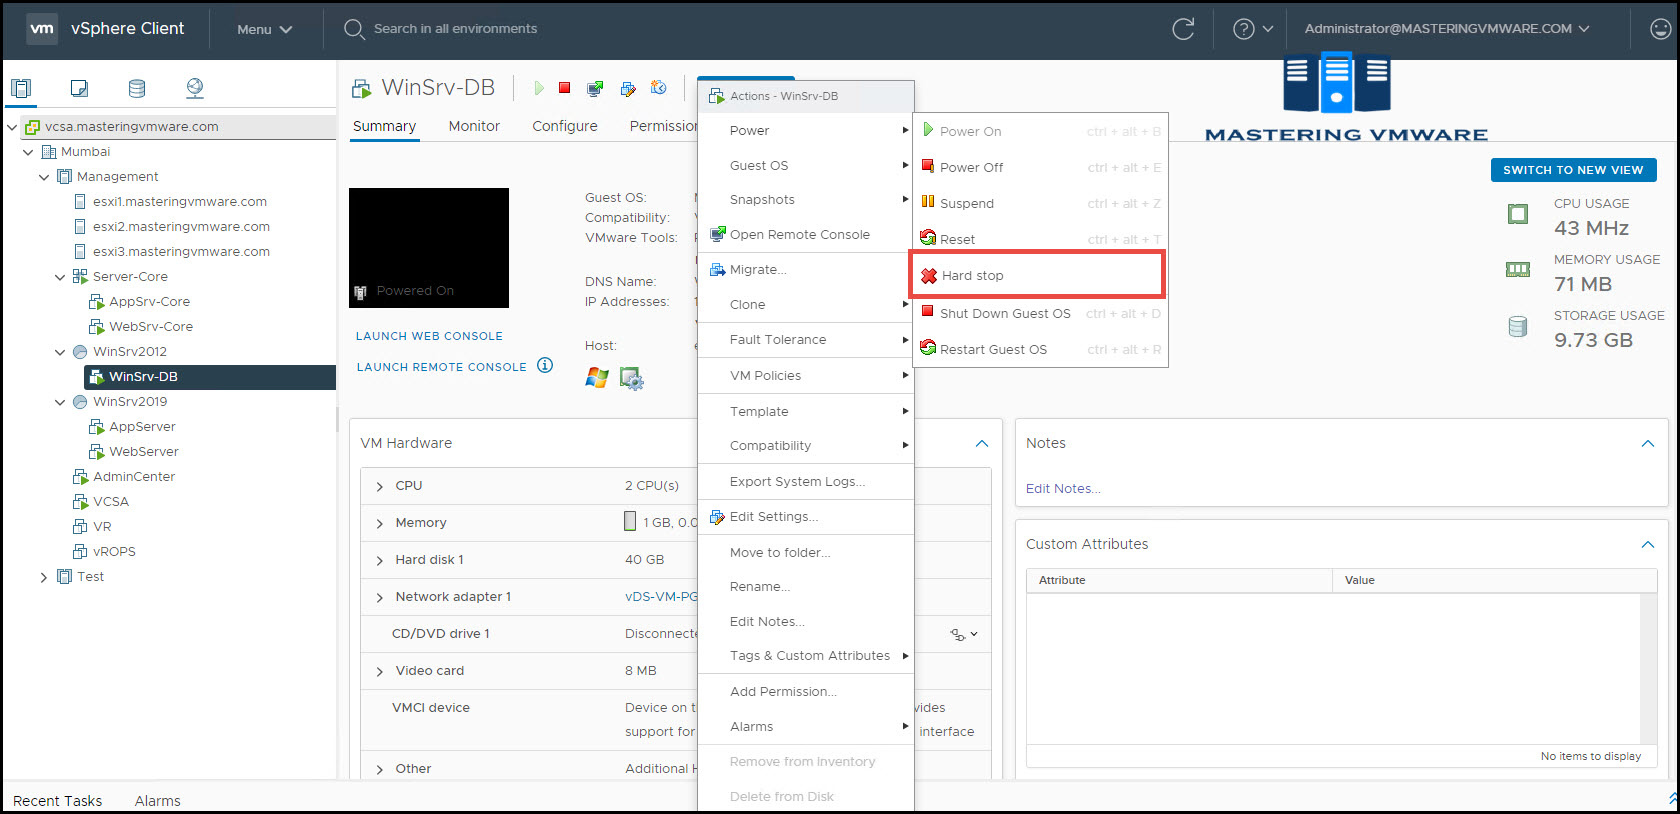This screenshot has width=1680, height=814.
Task: Select Power Off in Power submenu
Action: pyautogui.click(x=1040, y=167)
